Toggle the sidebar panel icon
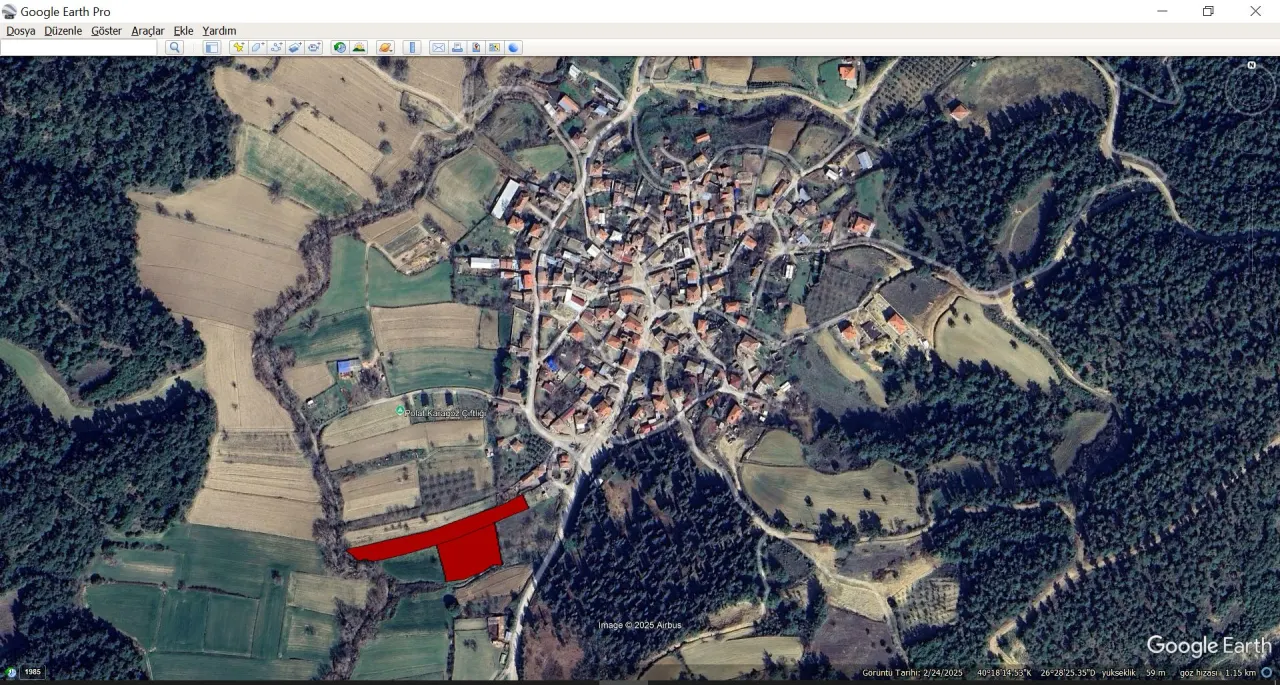Screen dimensions: 1280x685 [x=212, y=47]
